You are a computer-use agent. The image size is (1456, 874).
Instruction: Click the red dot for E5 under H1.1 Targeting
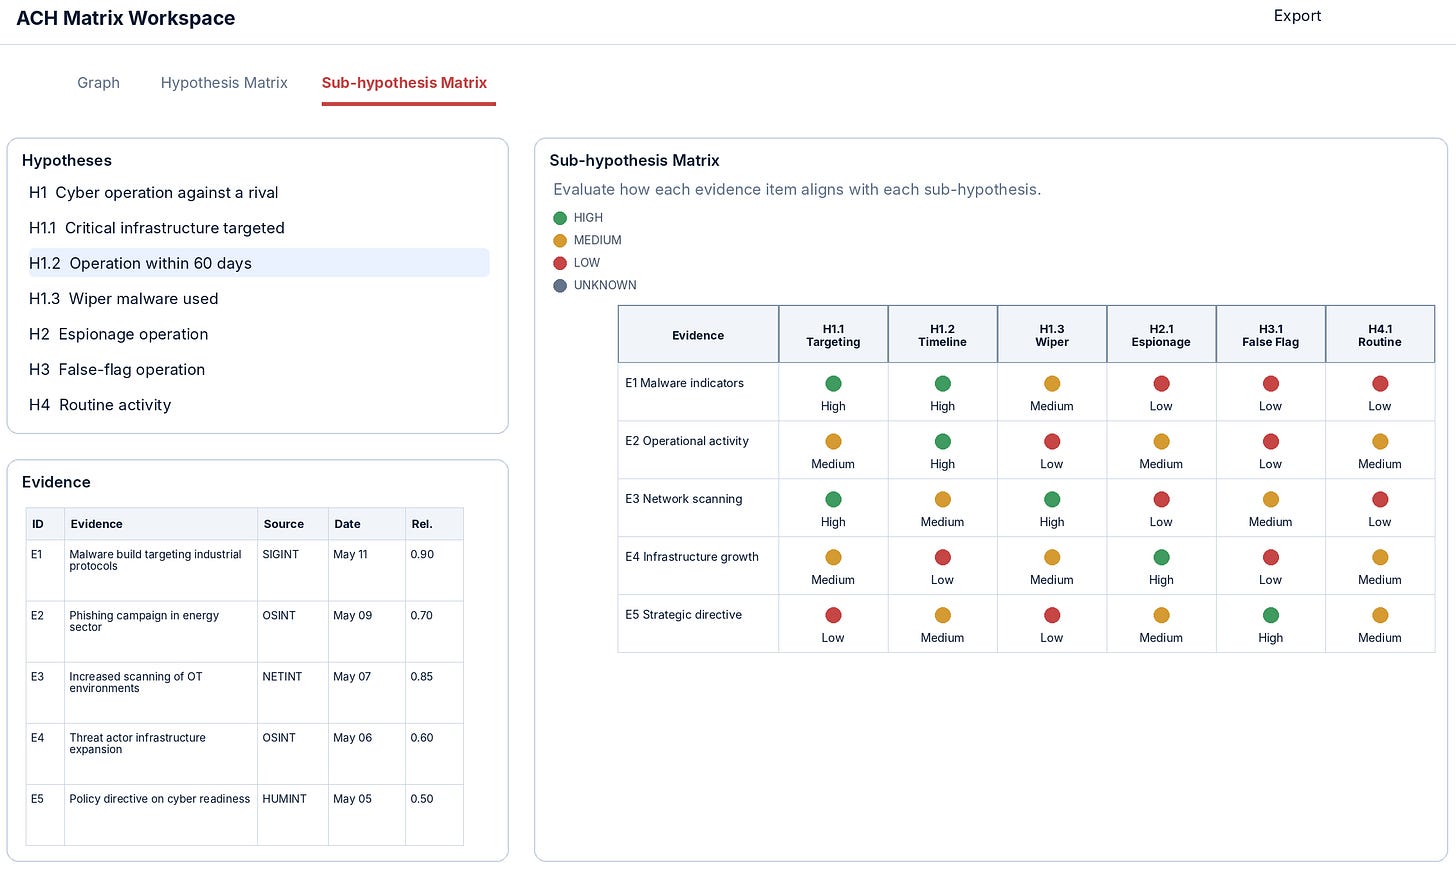point(833,615)
